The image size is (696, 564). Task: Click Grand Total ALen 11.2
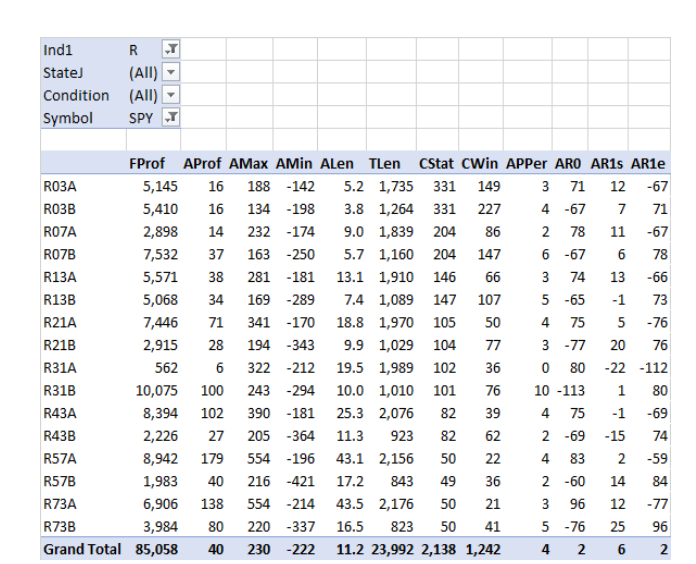(350, 549)
